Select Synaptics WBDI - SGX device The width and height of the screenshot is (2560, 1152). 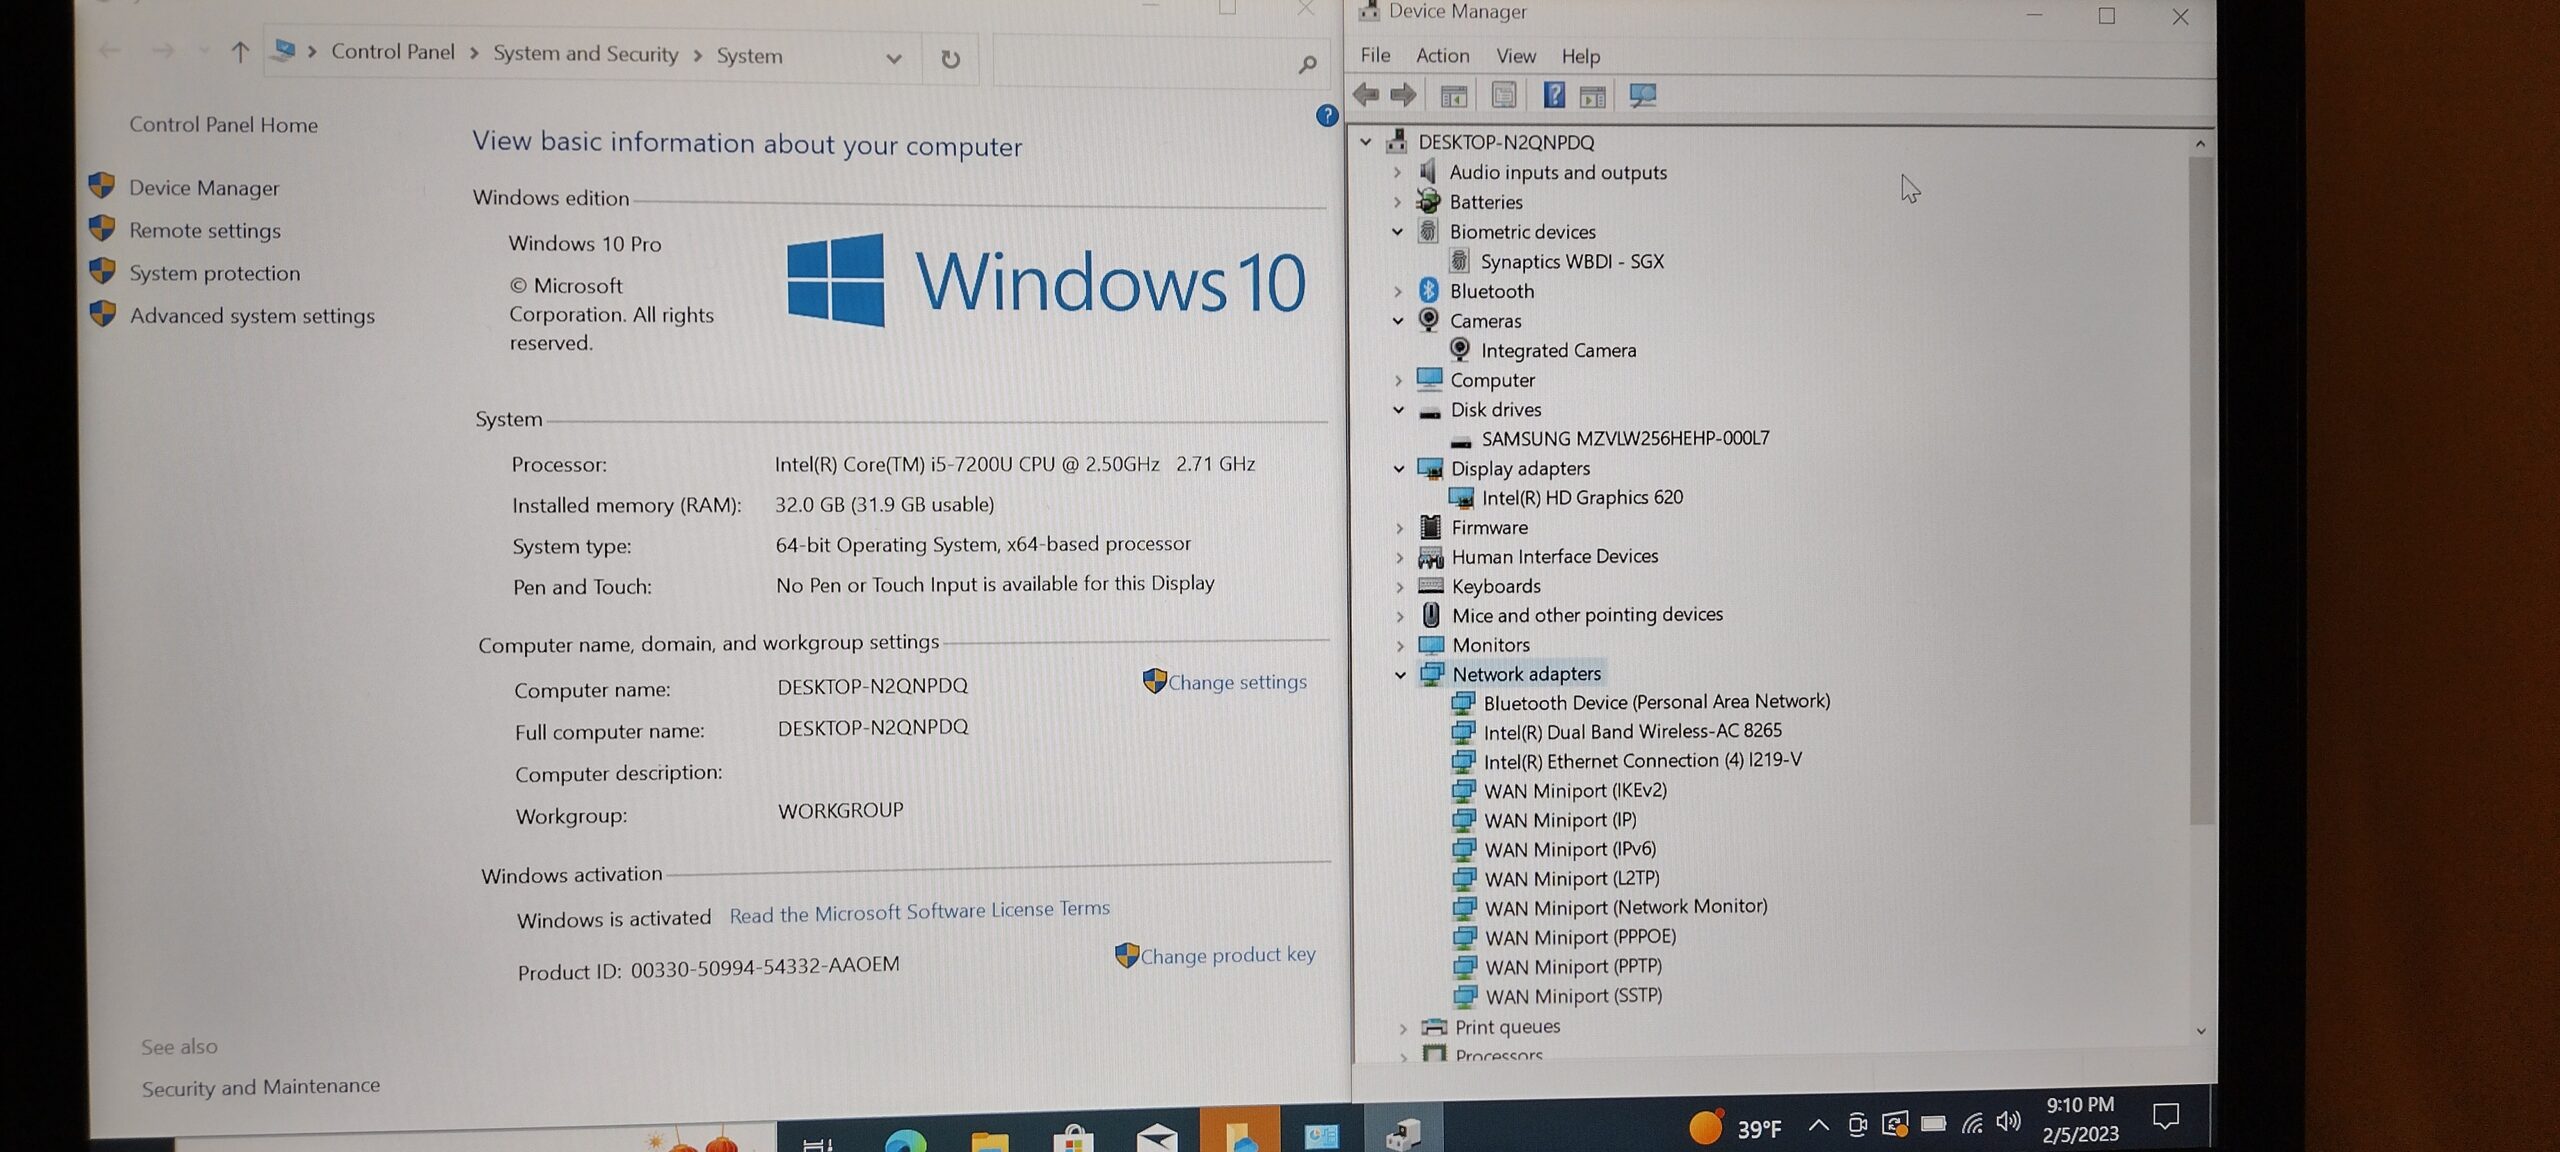click(x=1572, y=262)
